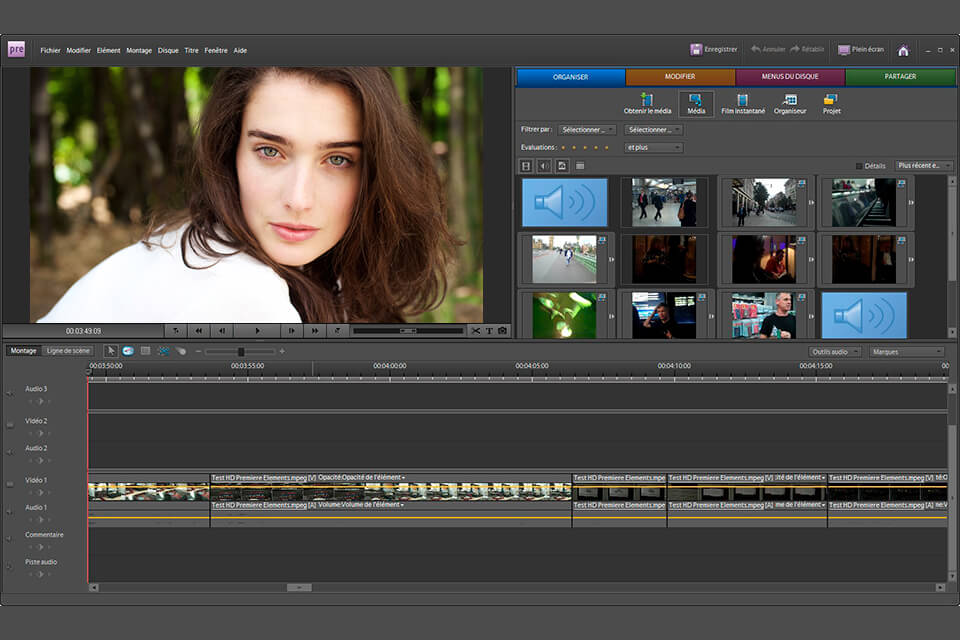Toggle the audio filter button in media panel
The image size is (960, 640).
[544, 166]
